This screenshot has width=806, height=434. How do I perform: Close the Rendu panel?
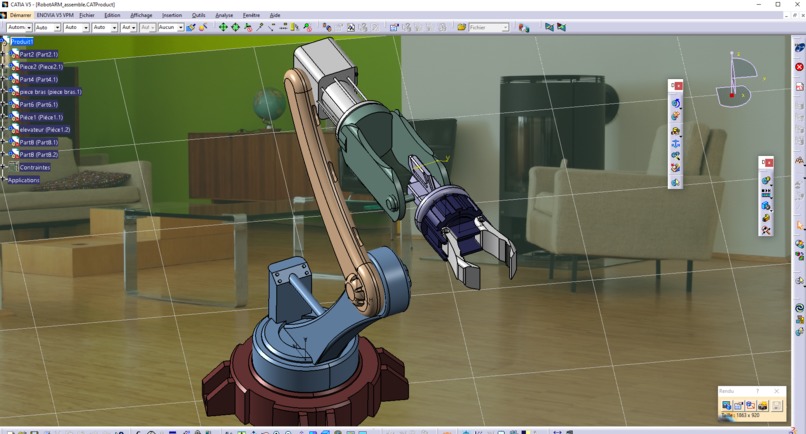pyautogui.click(x=777, y=391)
